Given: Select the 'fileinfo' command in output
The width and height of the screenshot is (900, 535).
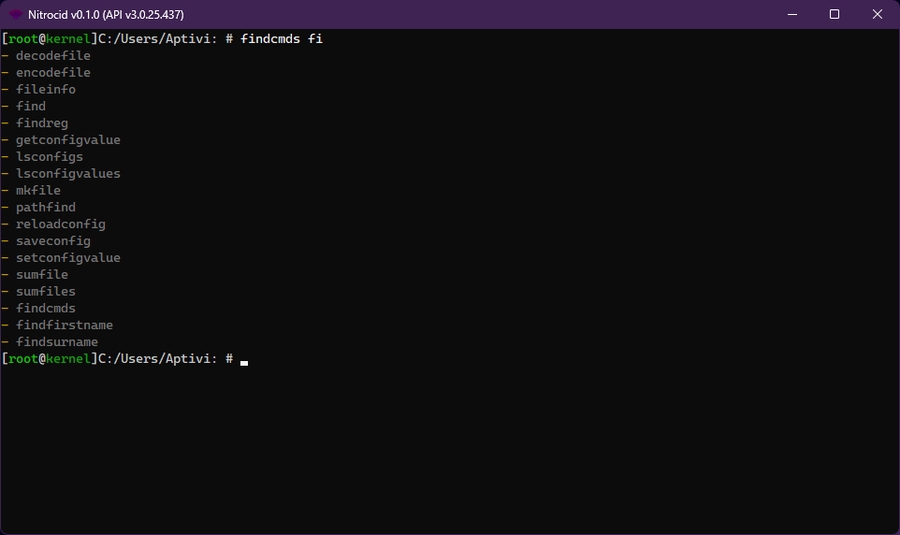Looking at the screenshot, I should point(45,90).
